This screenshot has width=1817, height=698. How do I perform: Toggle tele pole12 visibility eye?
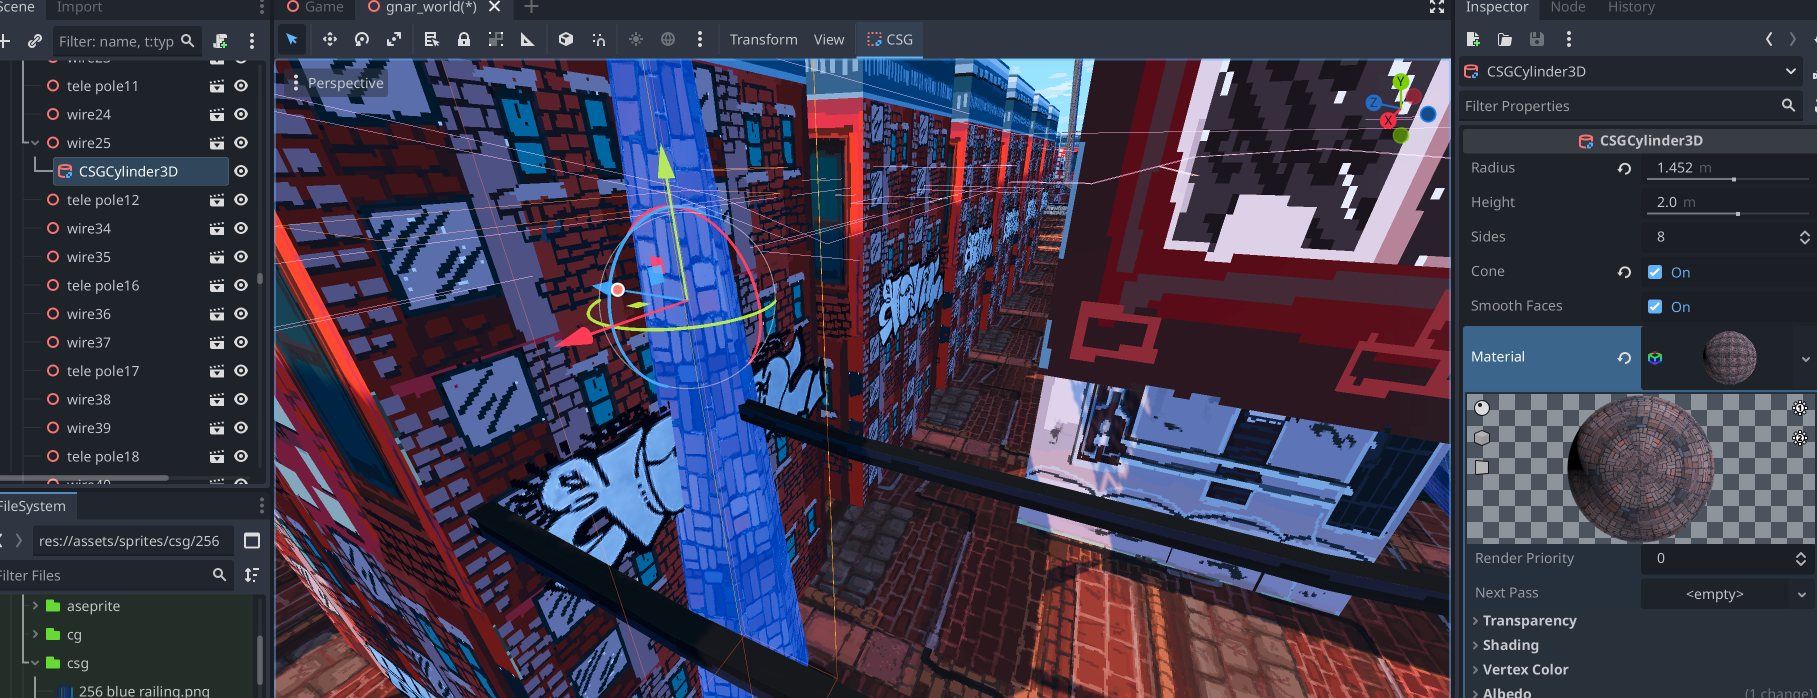pyautogui.click(x=241, y=200)
